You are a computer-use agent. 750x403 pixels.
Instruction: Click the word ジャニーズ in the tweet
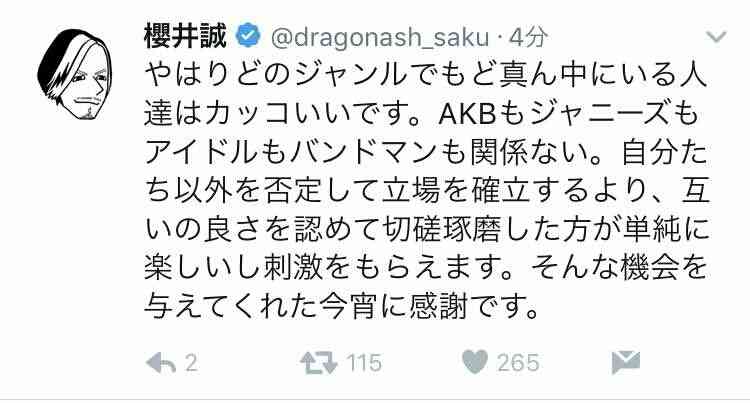tap(597, 115)
